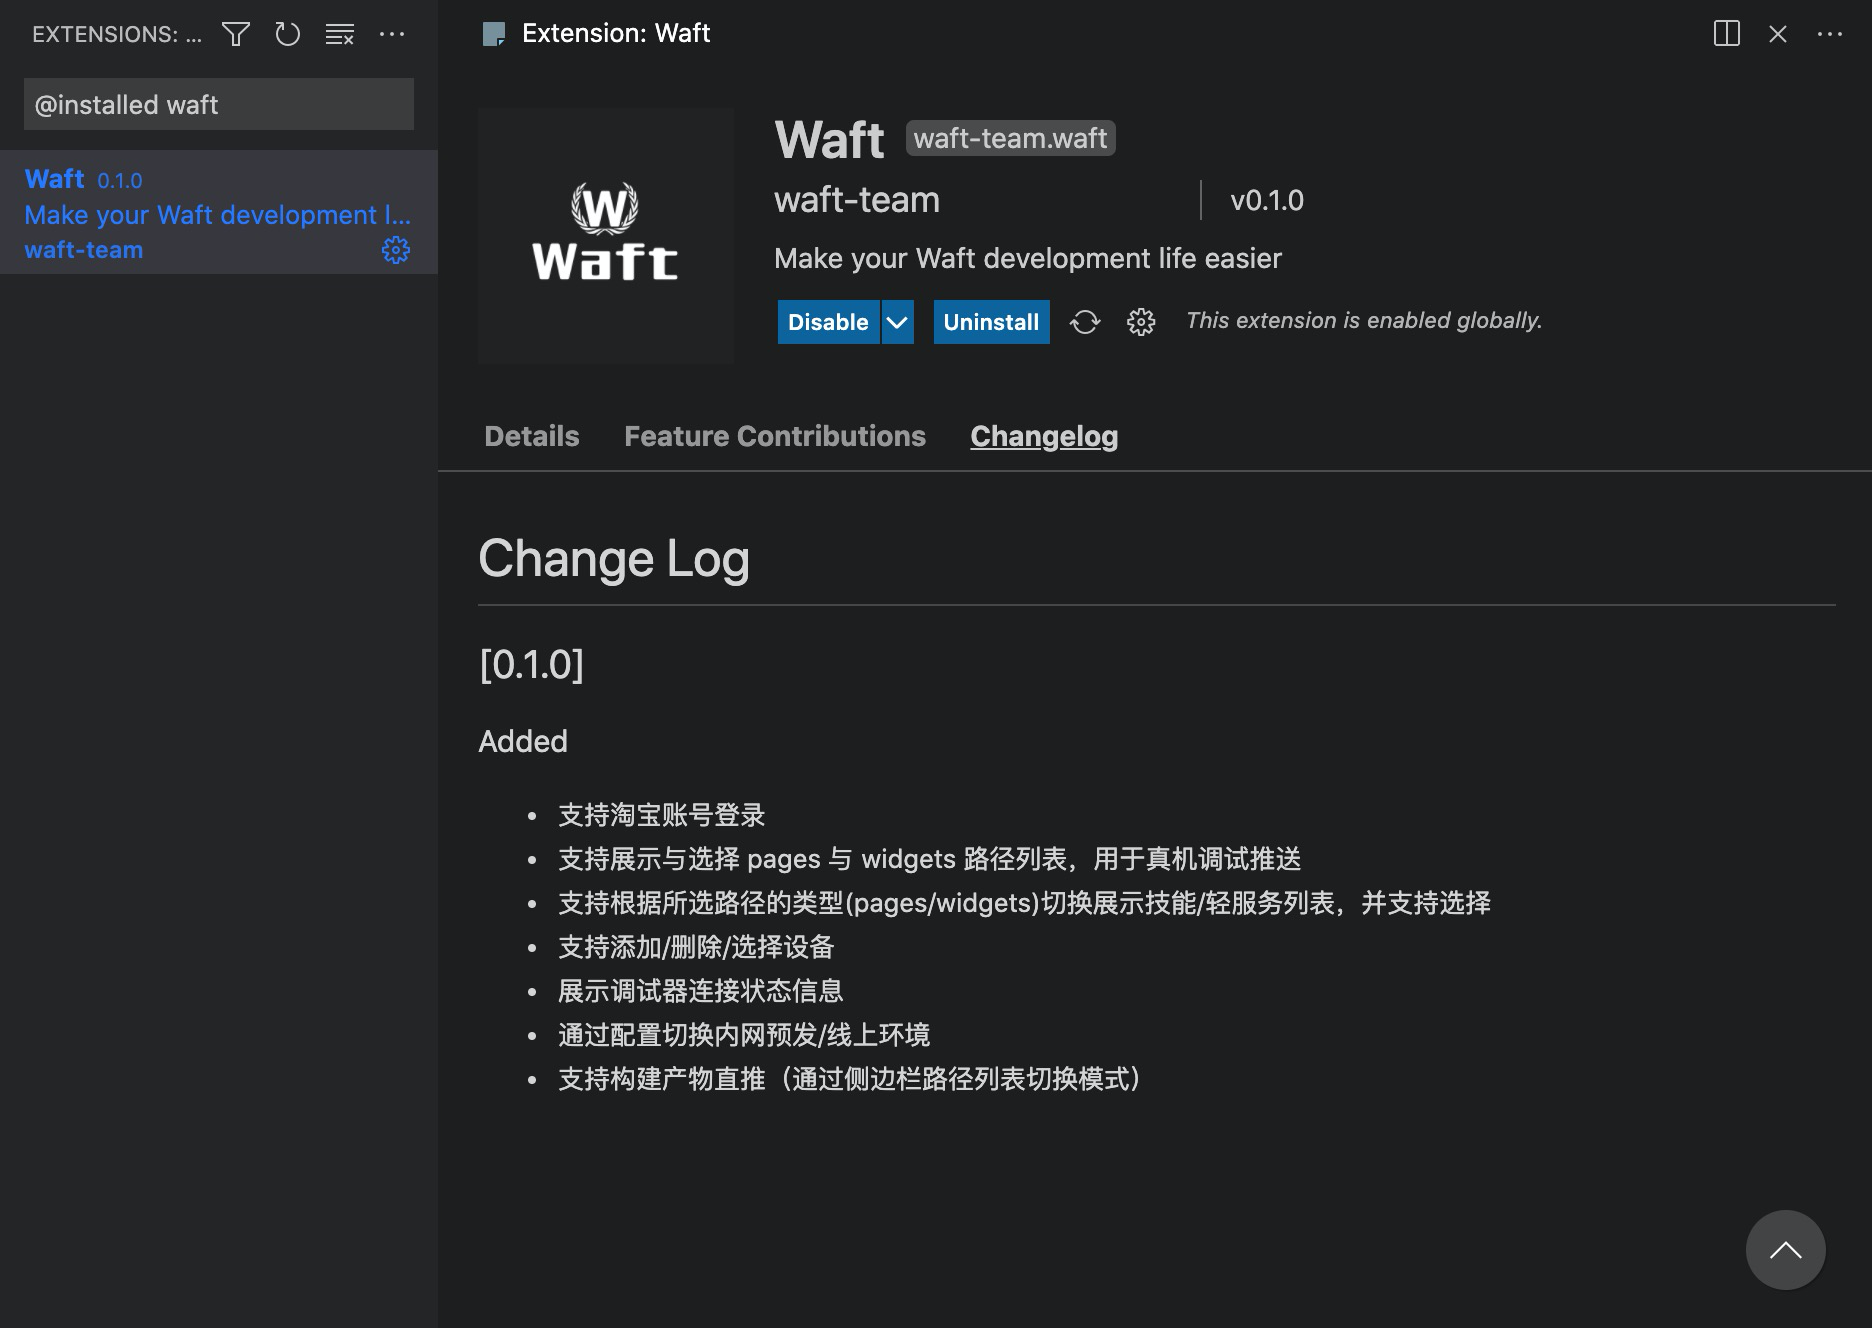Click the 支持构建产物直推 changelog line
The width and height of the screenshot is (1872, 1328).
[851, 1079]
